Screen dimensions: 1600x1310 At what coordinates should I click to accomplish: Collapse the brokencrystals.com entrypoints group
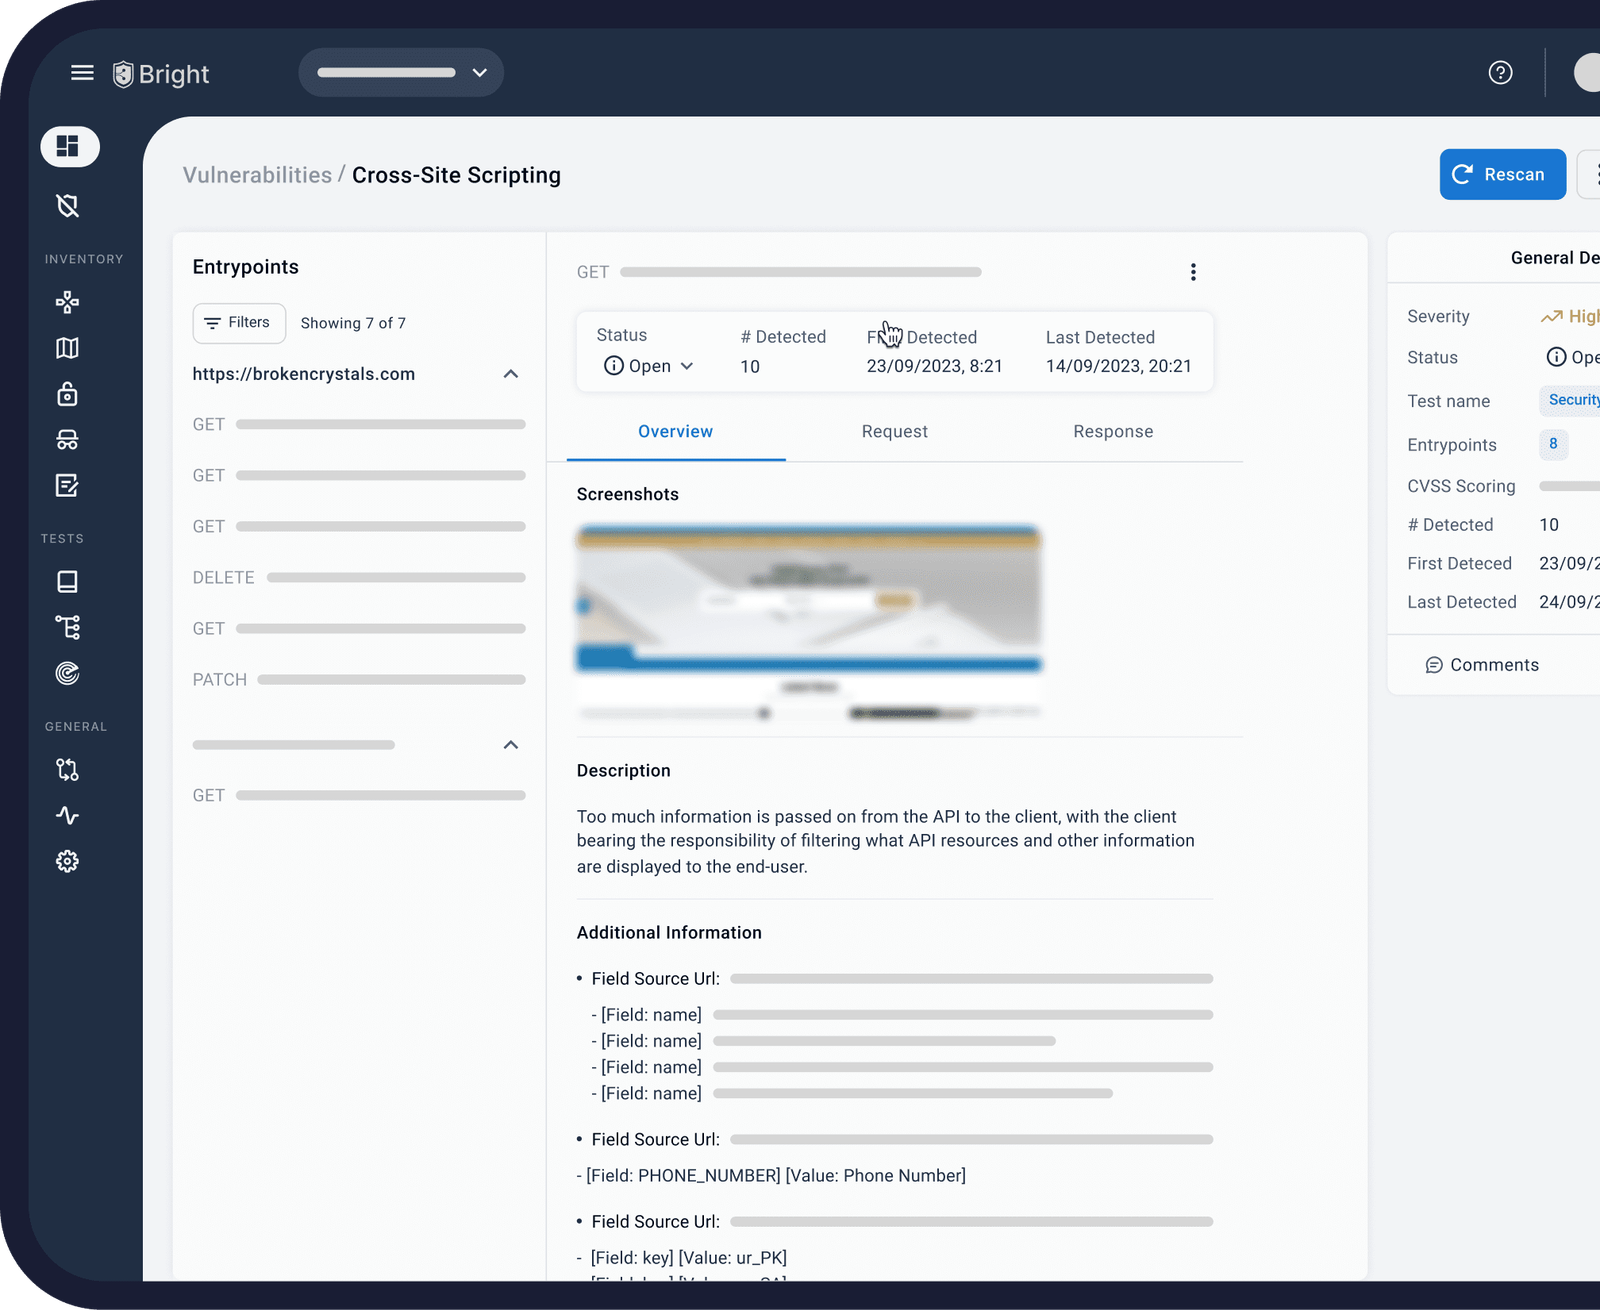coord(511,374)
